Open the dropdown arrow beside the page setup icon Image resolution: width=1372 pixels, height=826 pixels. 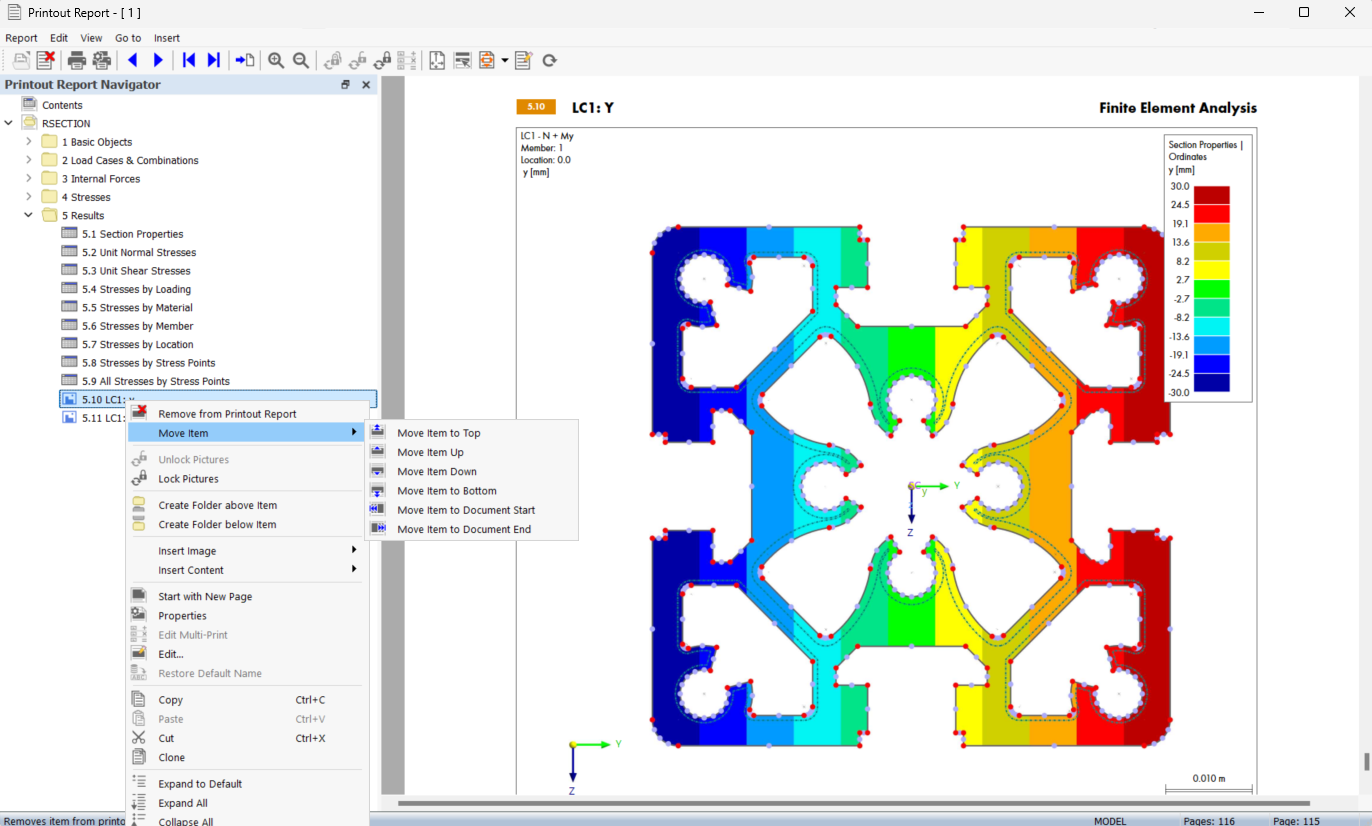click(505, 60)
